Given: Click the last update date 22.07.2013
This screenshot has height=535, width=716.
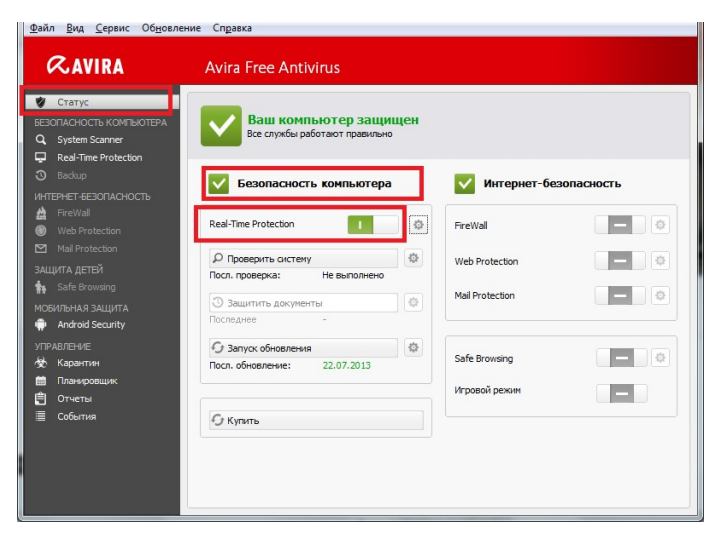Looking at the screenshot, I should [x=347, y=365].
